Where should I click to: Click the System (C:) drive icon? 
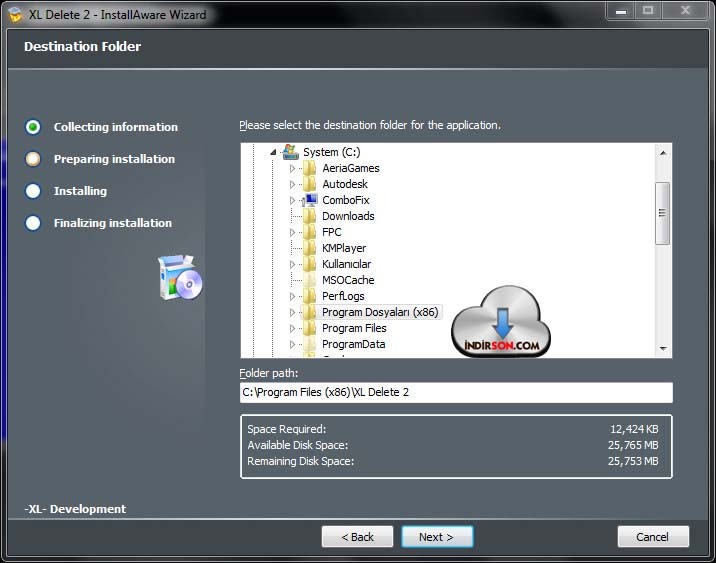[x=290, y=152]
